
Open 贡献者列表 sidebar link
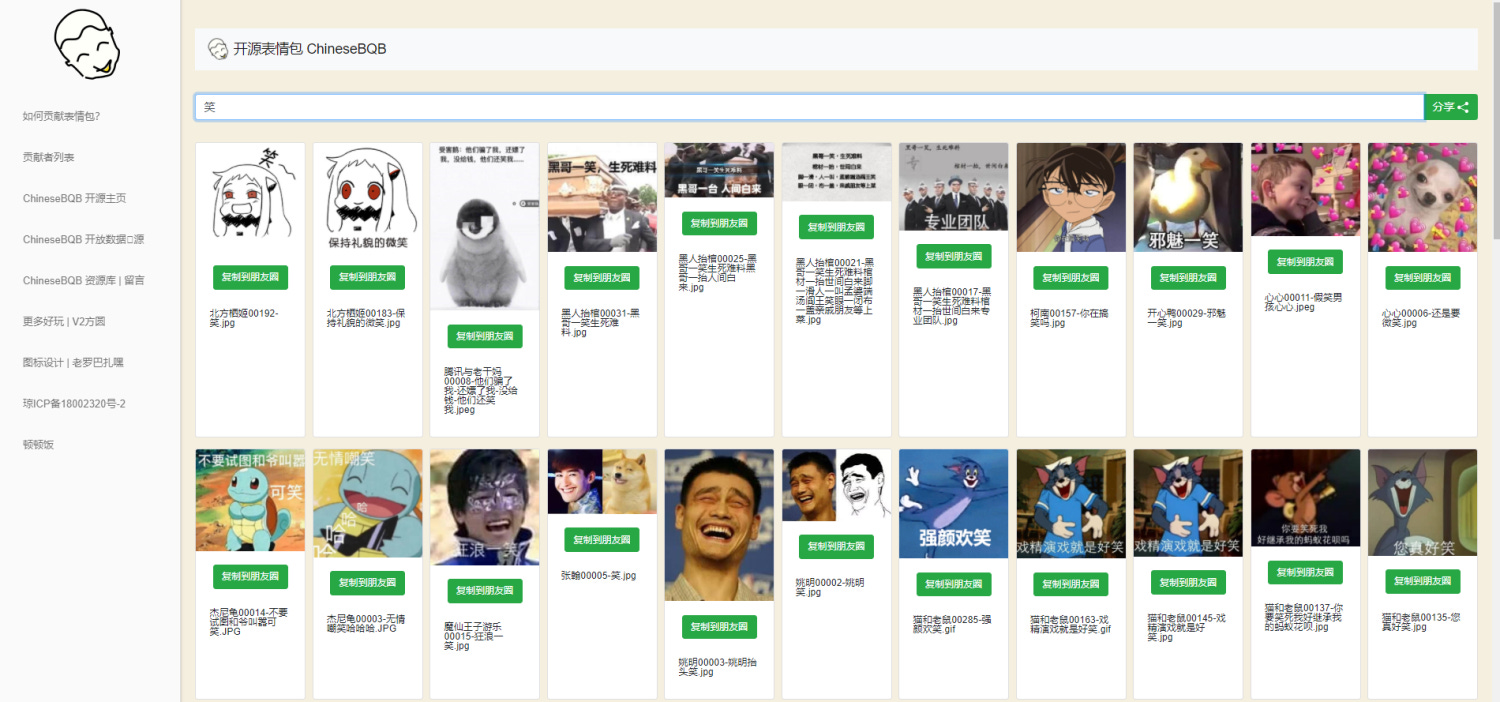(x=48, y=157)
